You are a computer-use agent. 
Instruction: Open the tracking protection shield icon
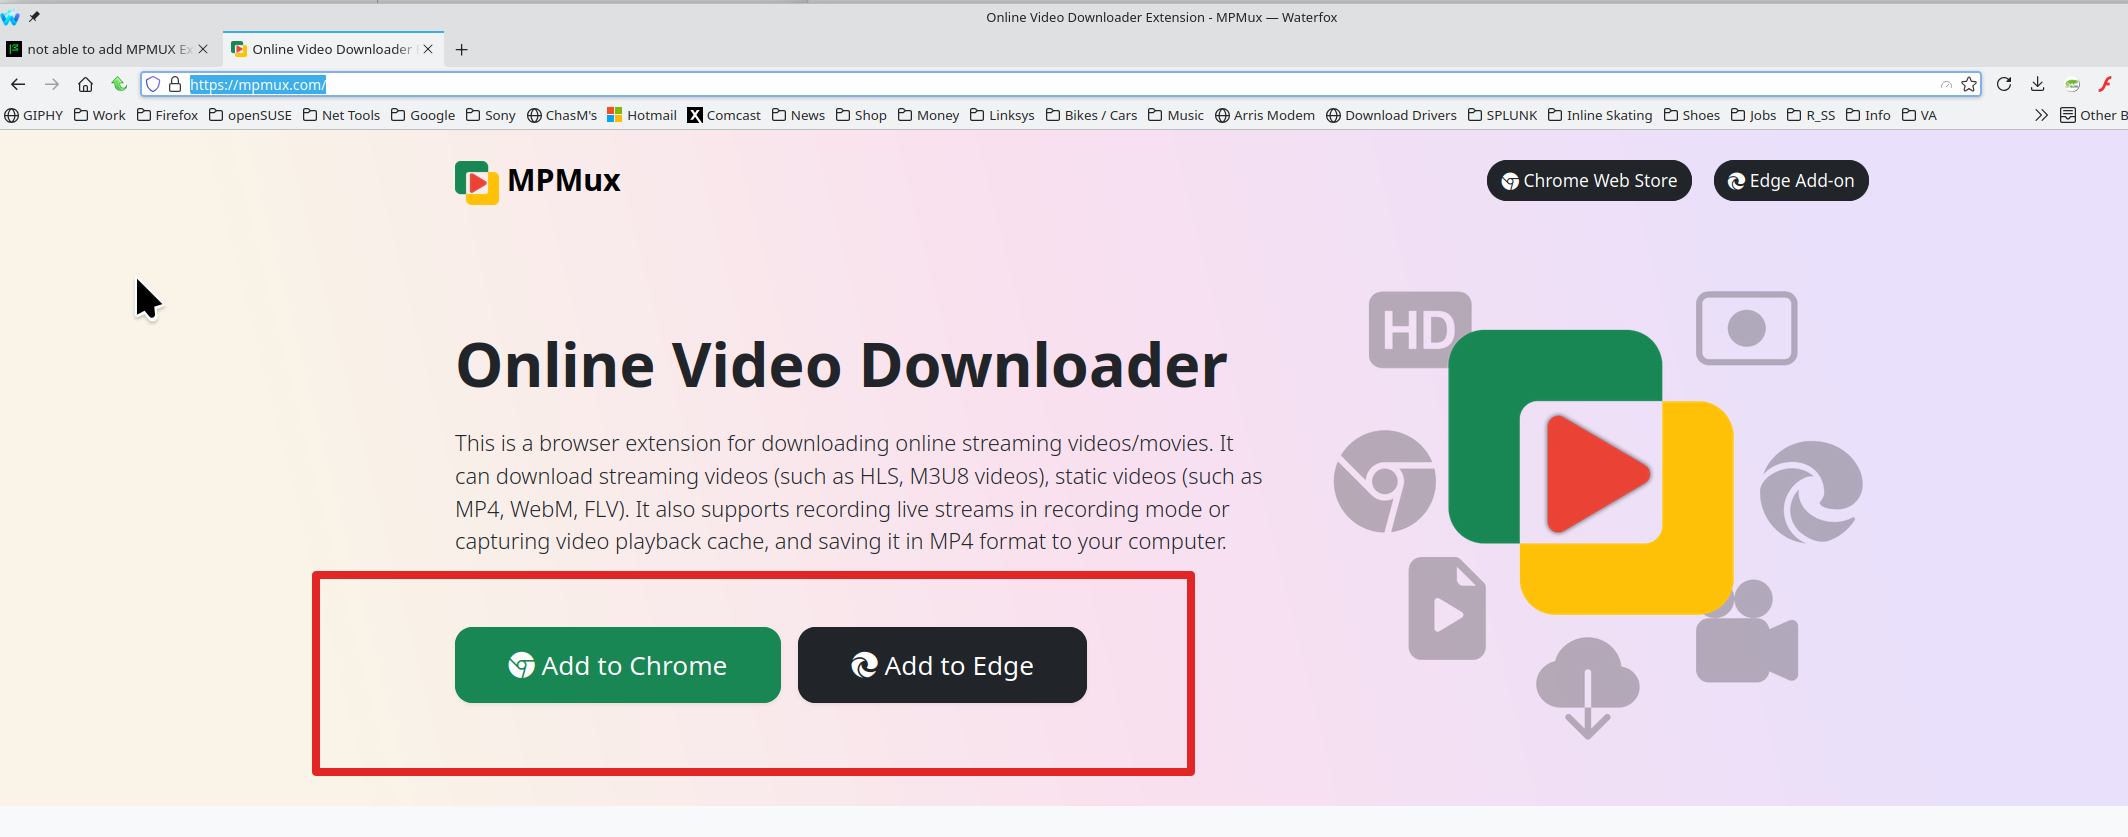154,84
